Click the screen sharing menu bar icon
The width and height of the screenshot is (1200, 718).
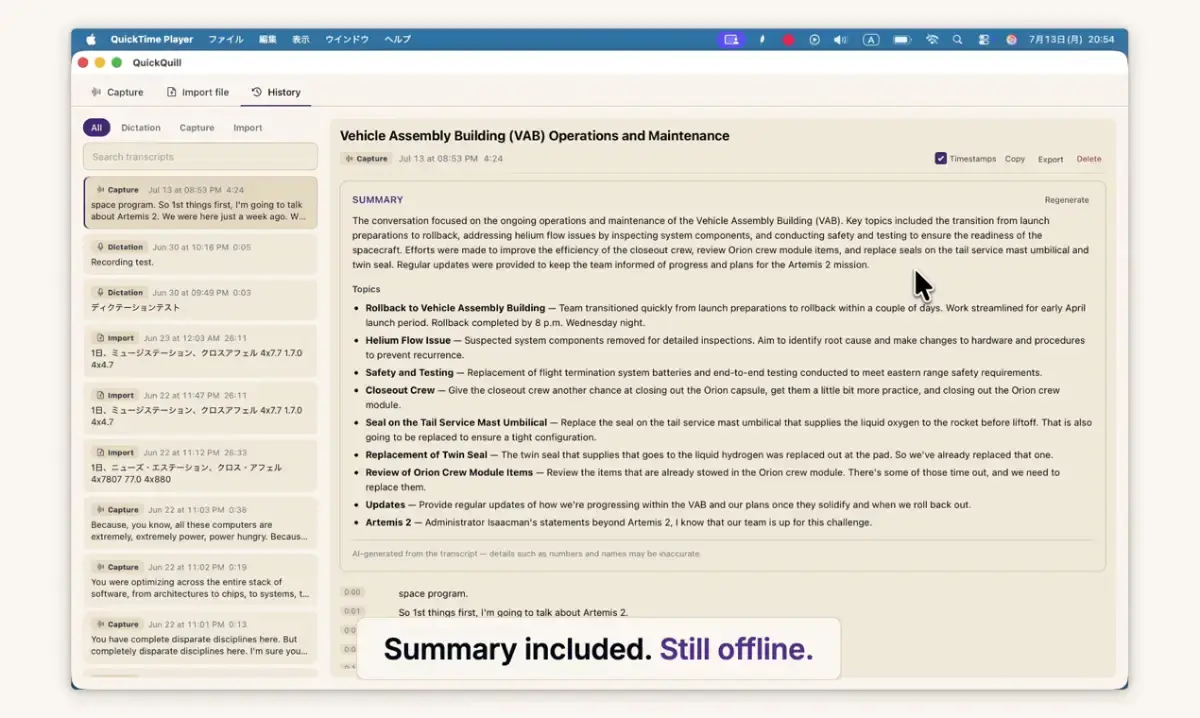[732, 40]
